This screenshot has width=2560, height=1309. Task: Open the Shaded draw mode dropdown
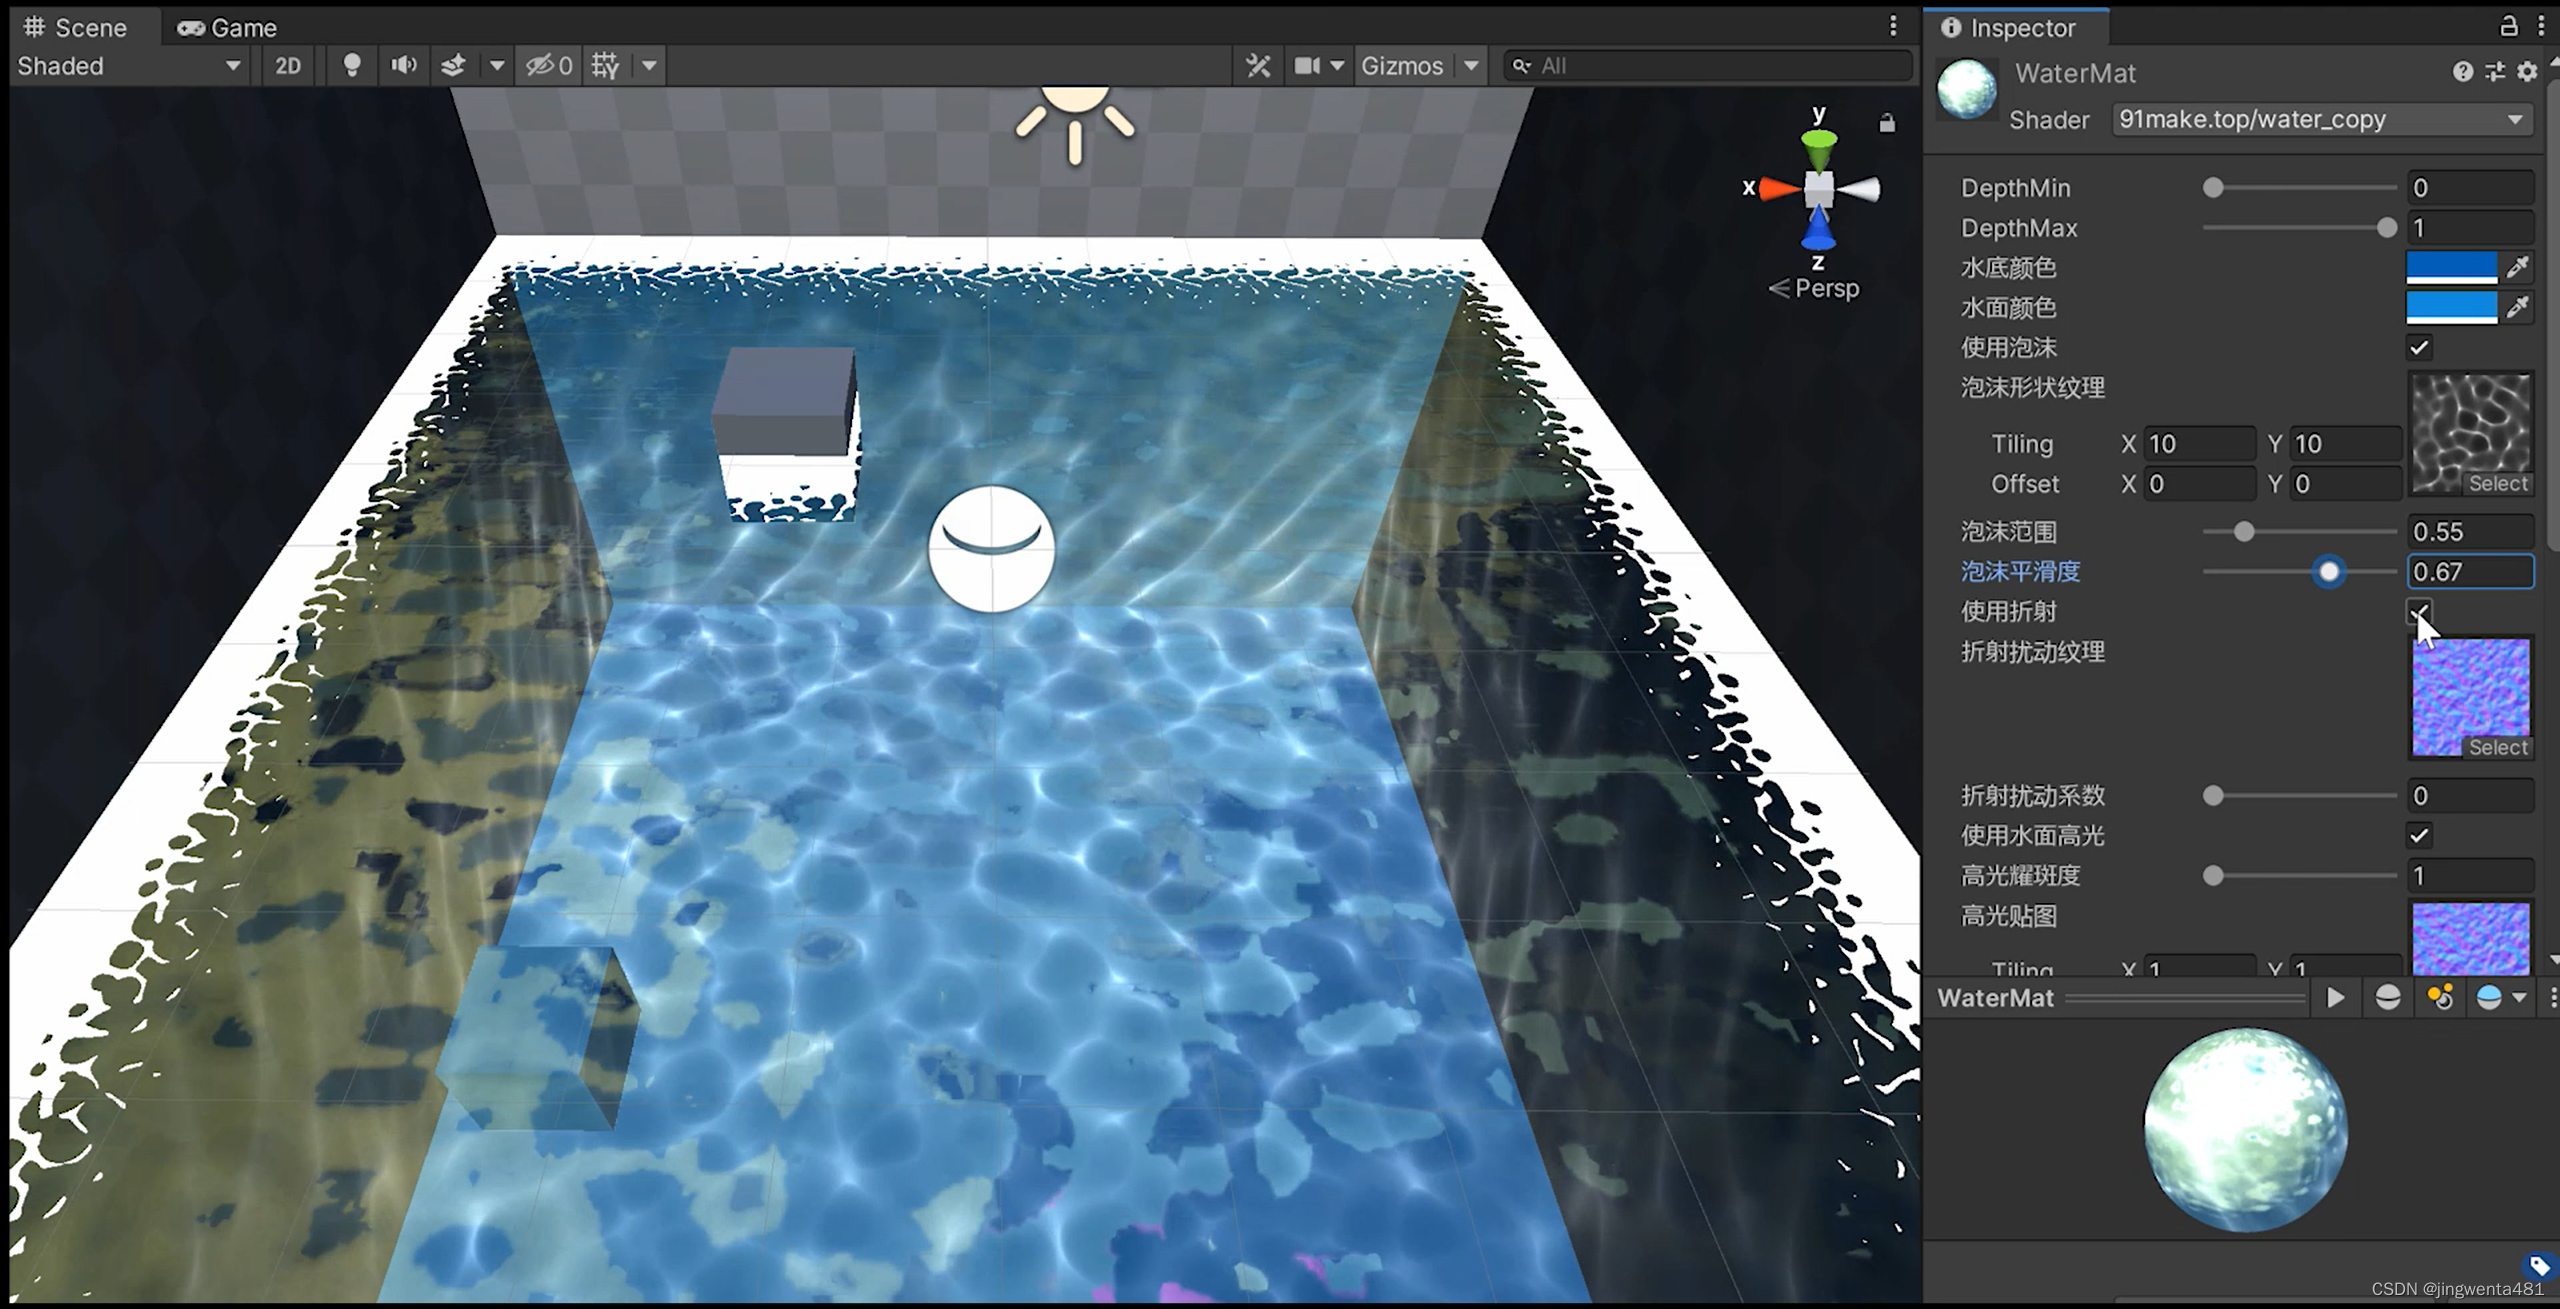pyautogui.click(x=130, y=66)
